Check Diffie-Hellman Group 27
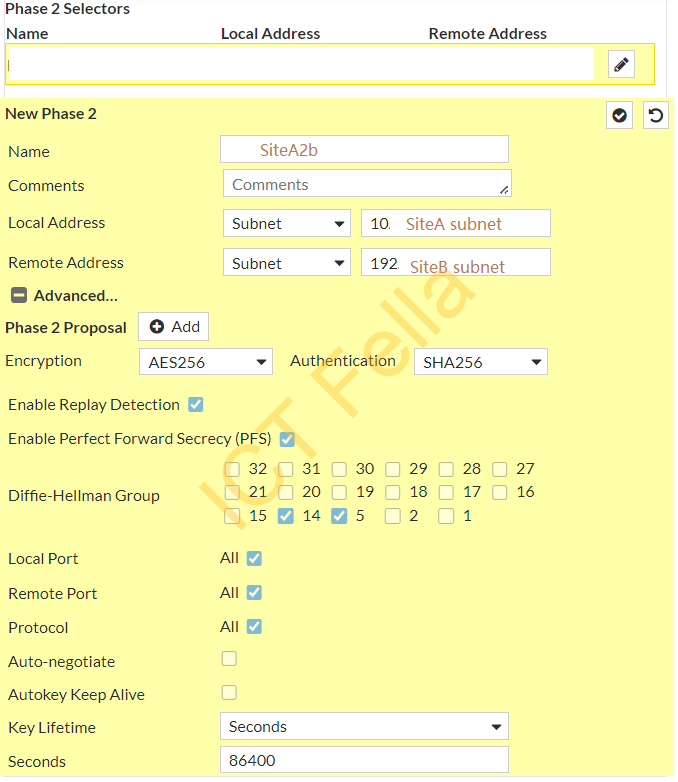678x782 pixels. coord(499,469)
